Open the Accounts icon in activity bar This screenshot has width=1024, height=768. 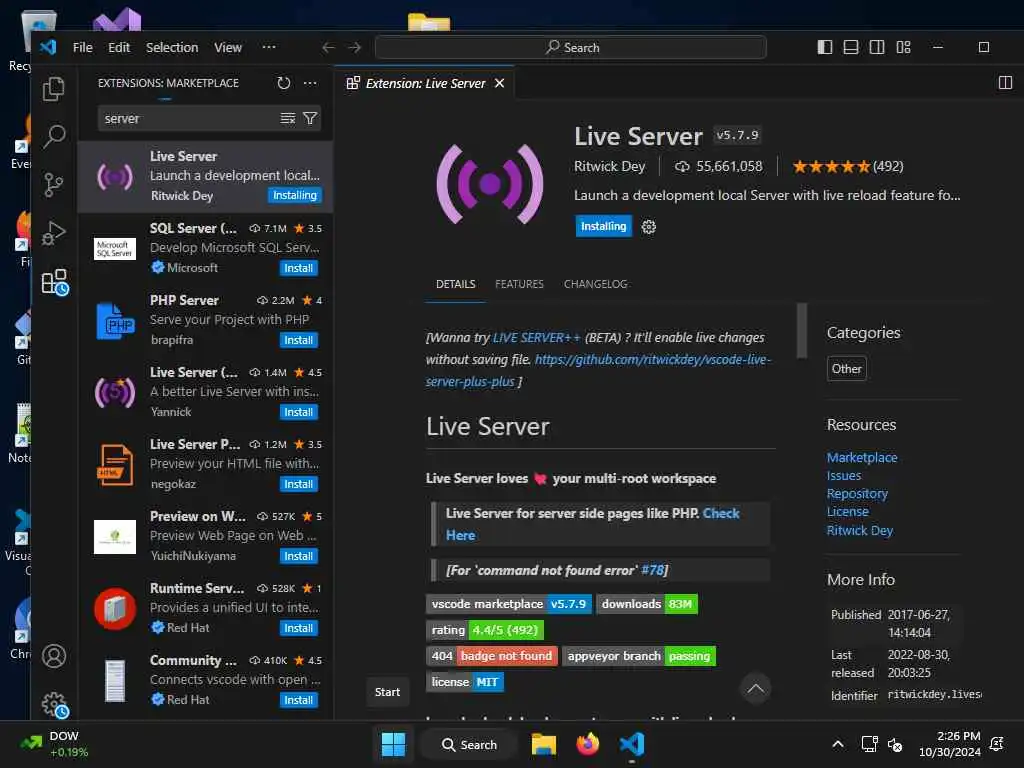click(54, 656)
